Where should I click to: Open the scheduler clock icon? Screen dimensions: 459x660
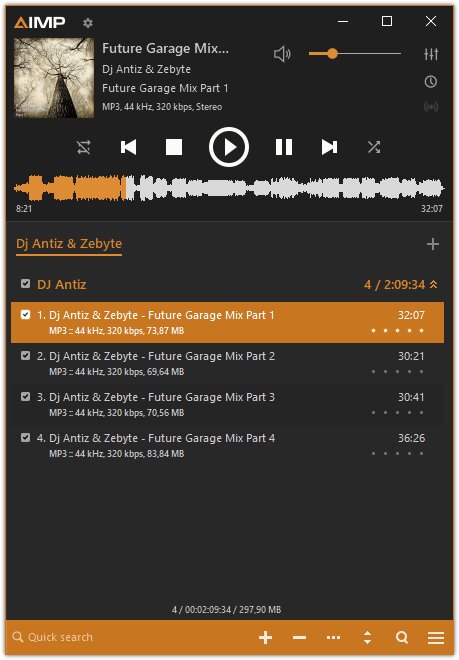(x=430, y=82)
